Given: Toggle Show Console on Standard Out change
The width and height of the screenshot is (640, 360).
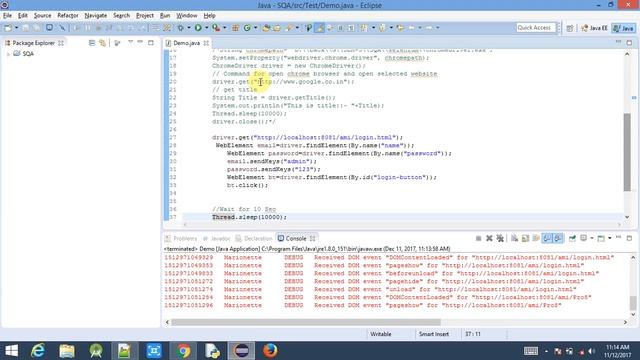Looking at the screenshot, I should click(547, 238).
